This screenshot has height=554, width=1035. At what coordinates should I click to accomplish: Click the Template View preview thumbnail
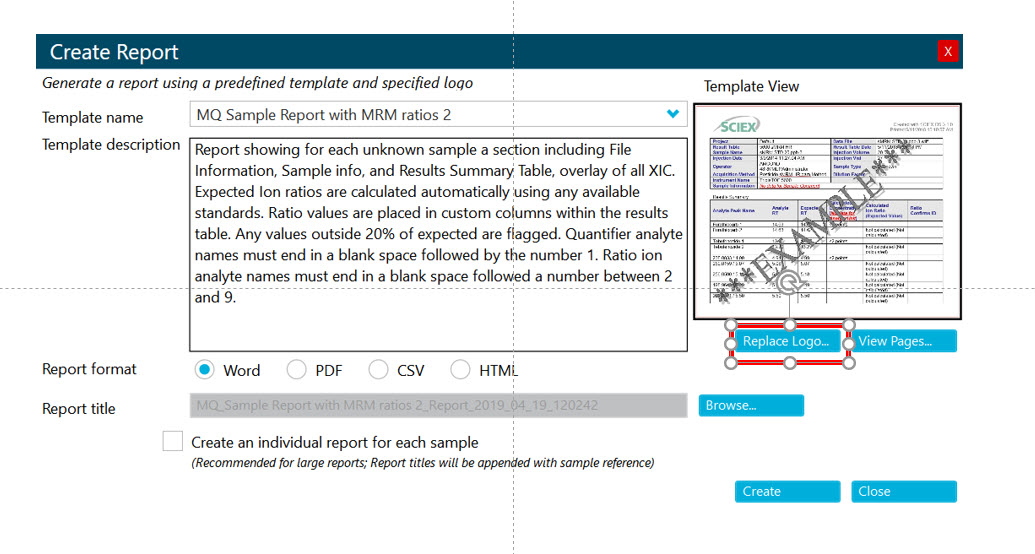pos(827,211)
